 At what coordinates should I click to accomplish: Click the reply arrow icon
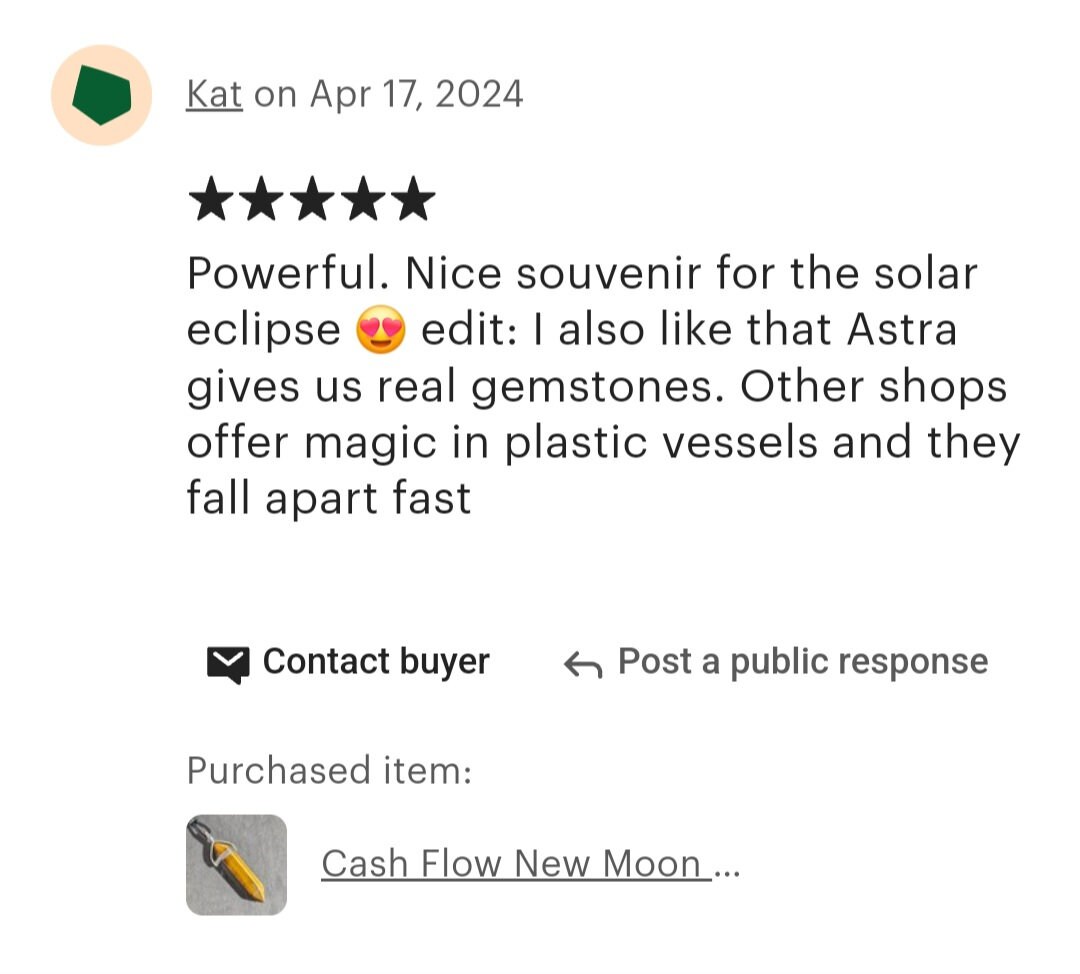pos(583,665)
